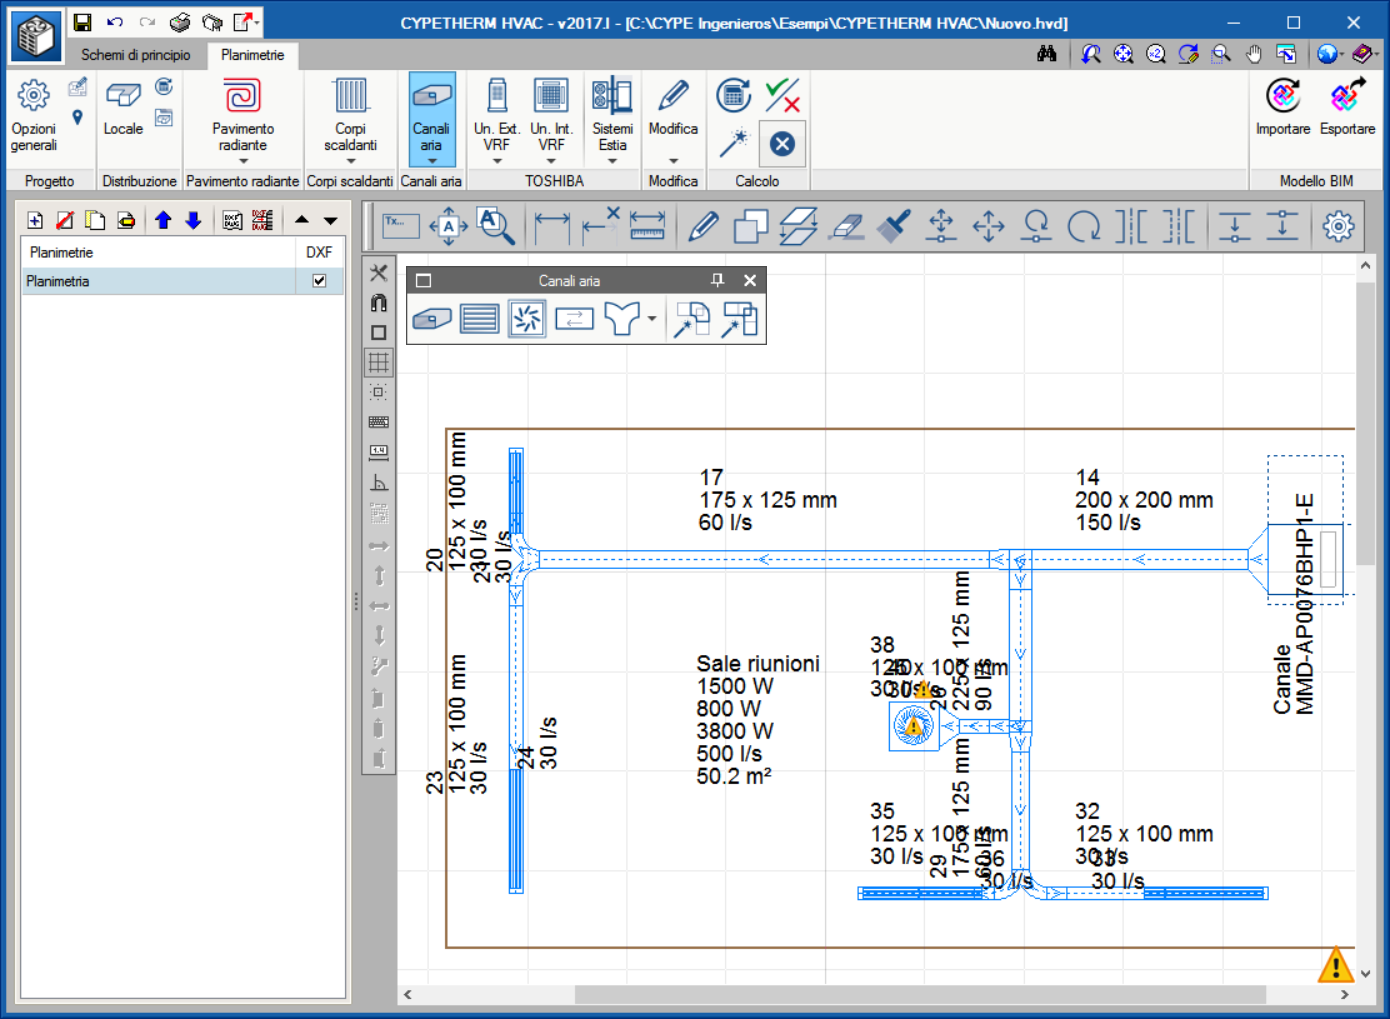Add new planimetria with plus icon

[x=35, y=220]
